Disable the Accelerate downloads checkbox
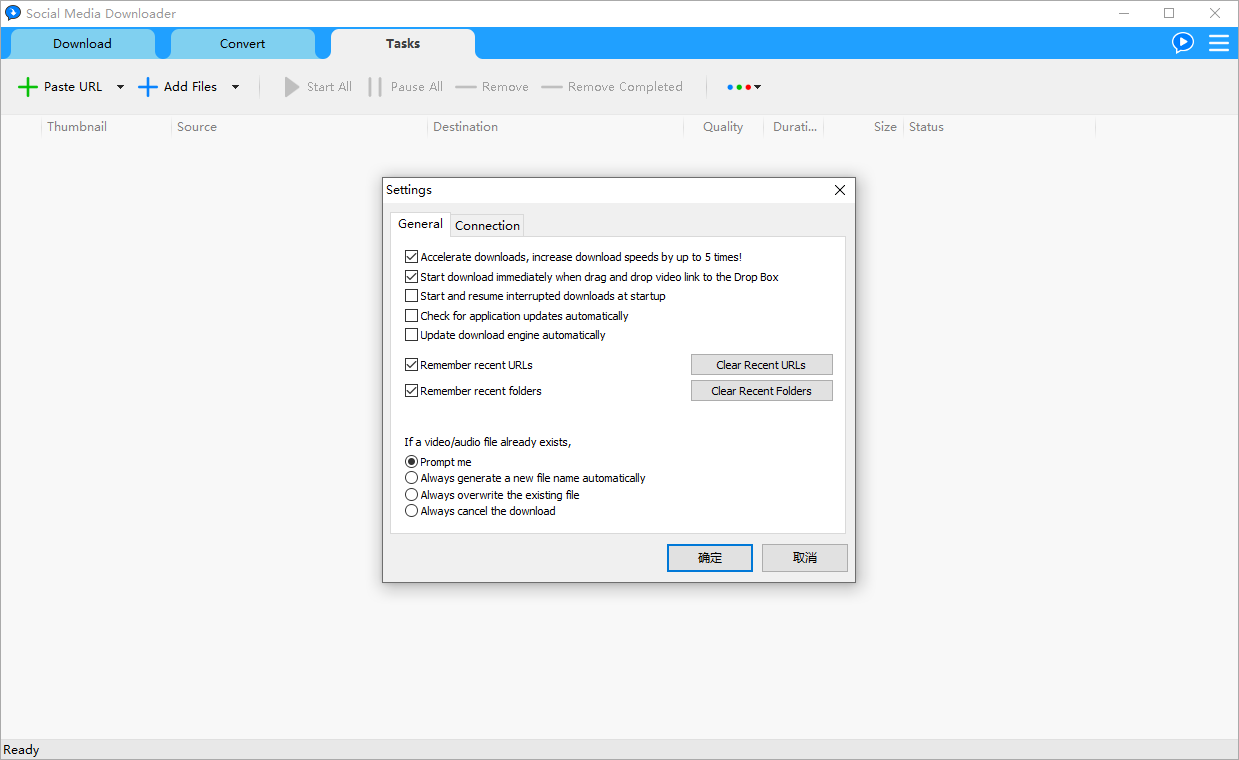The image size is (1239, 760). 411,257
